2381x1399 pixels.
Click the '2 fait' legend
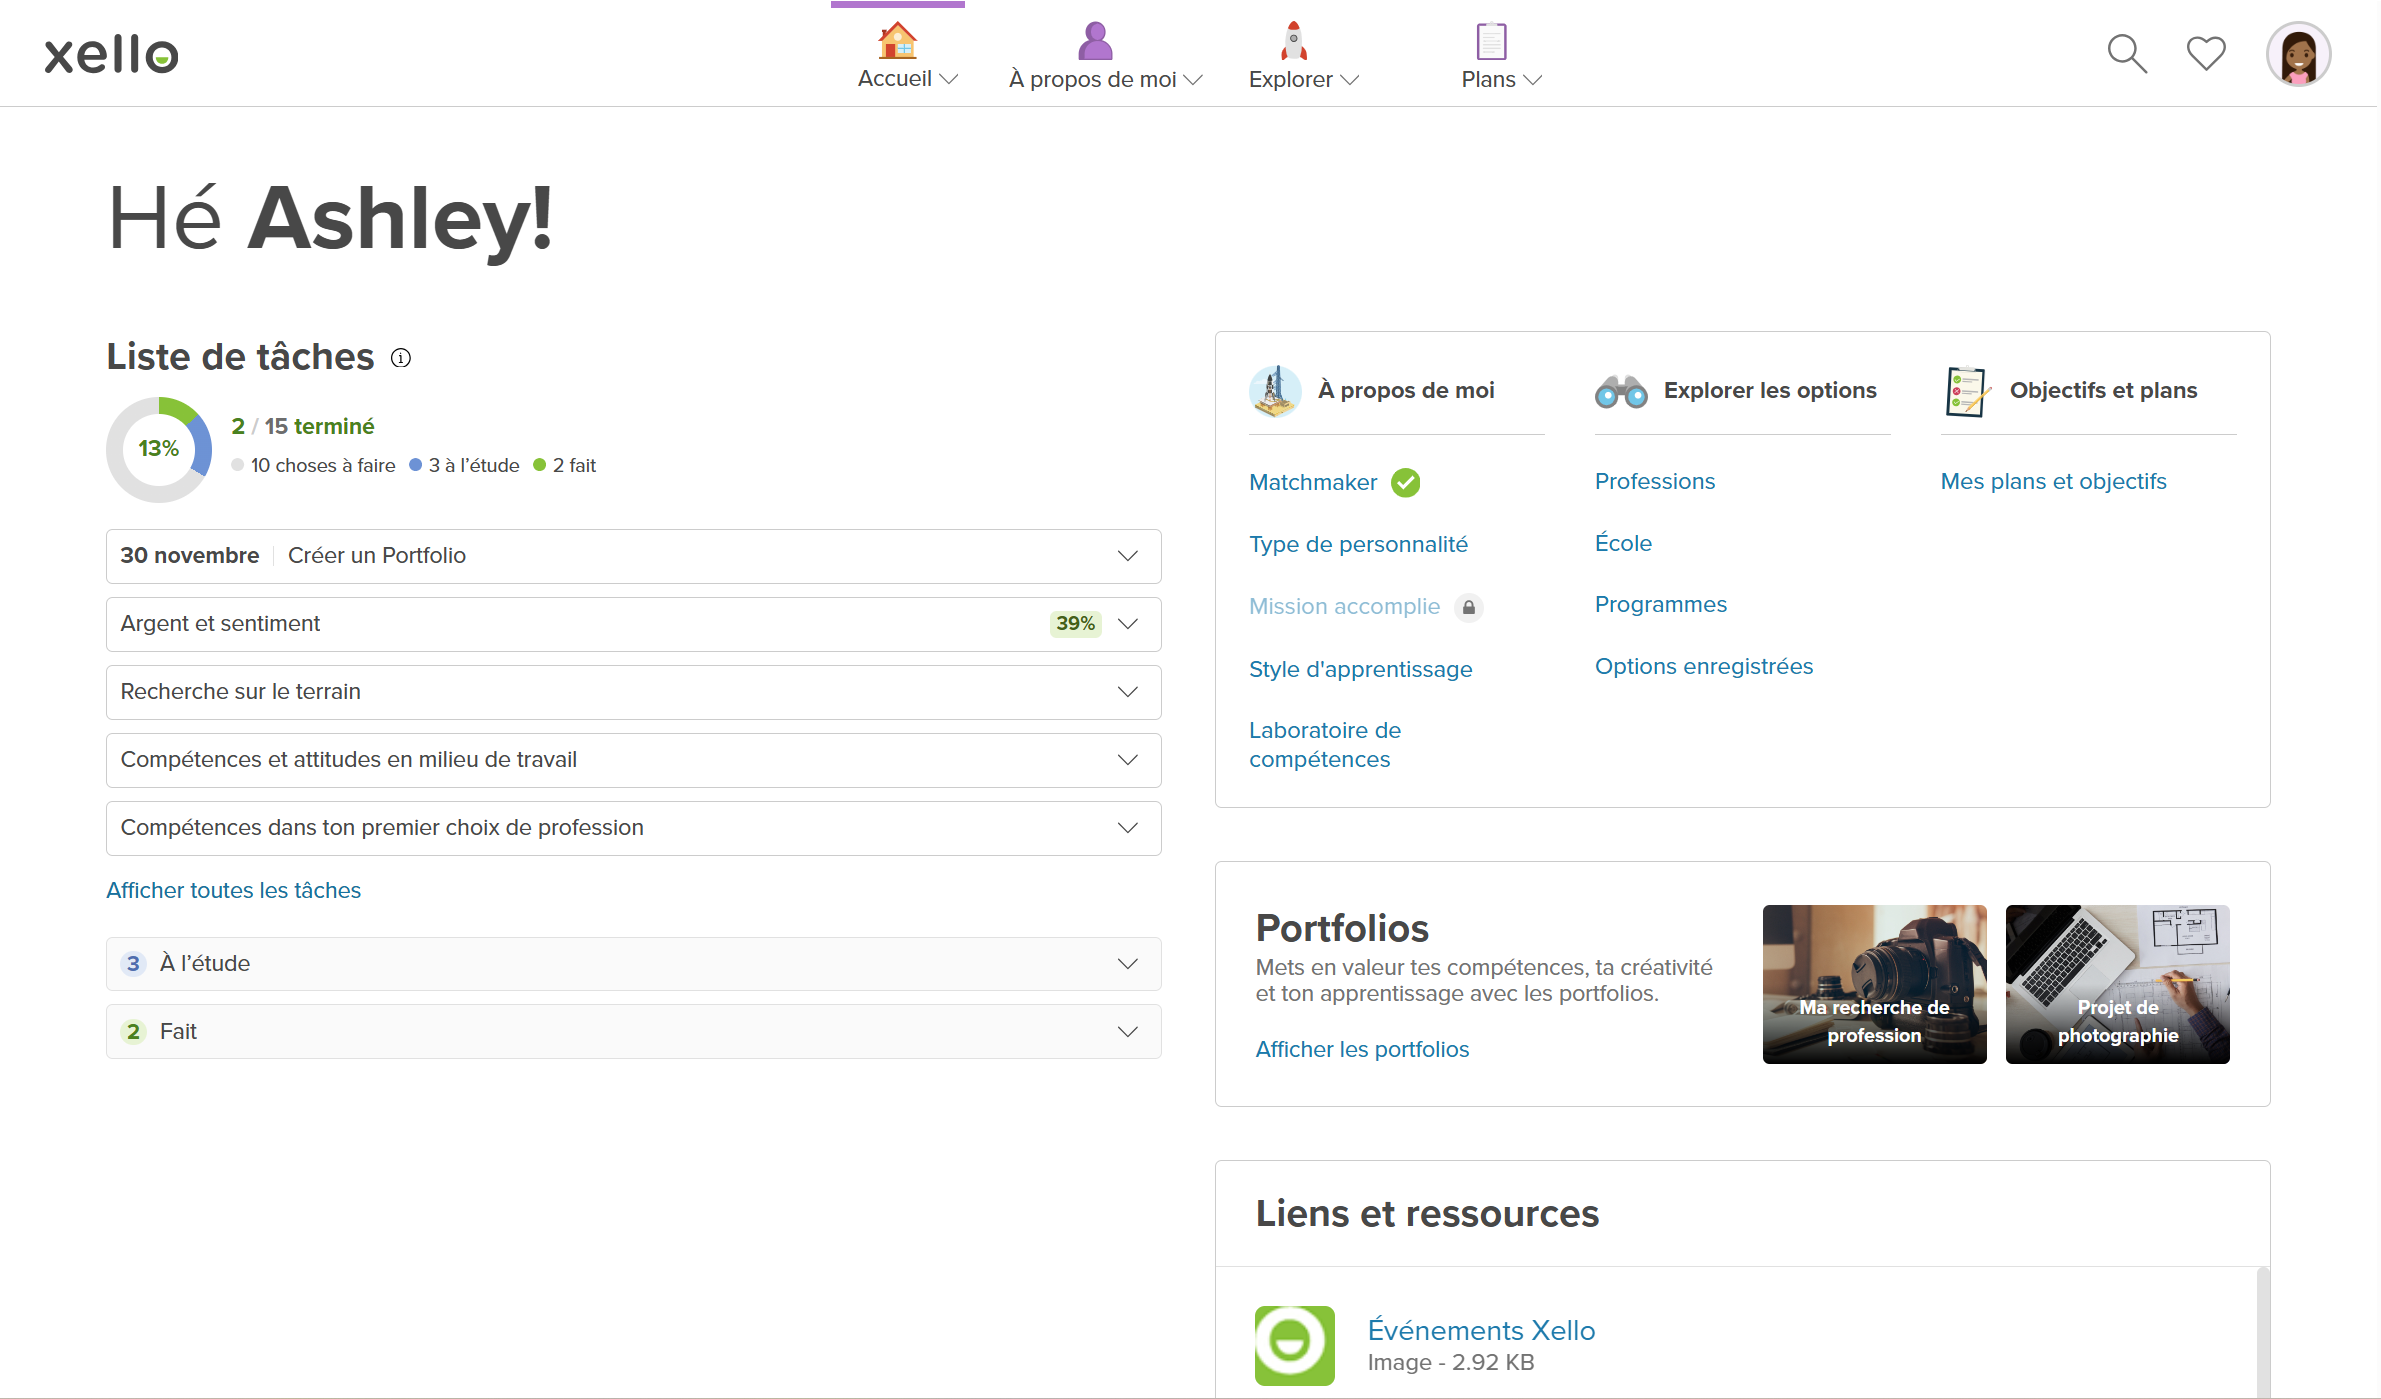564,466
